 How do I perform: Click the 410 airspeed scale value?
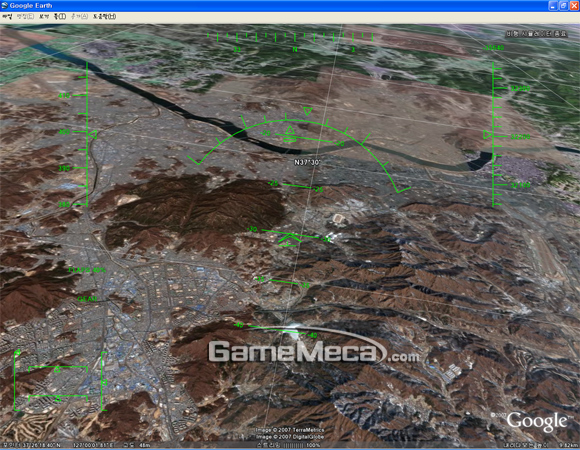tap(64, 95)
